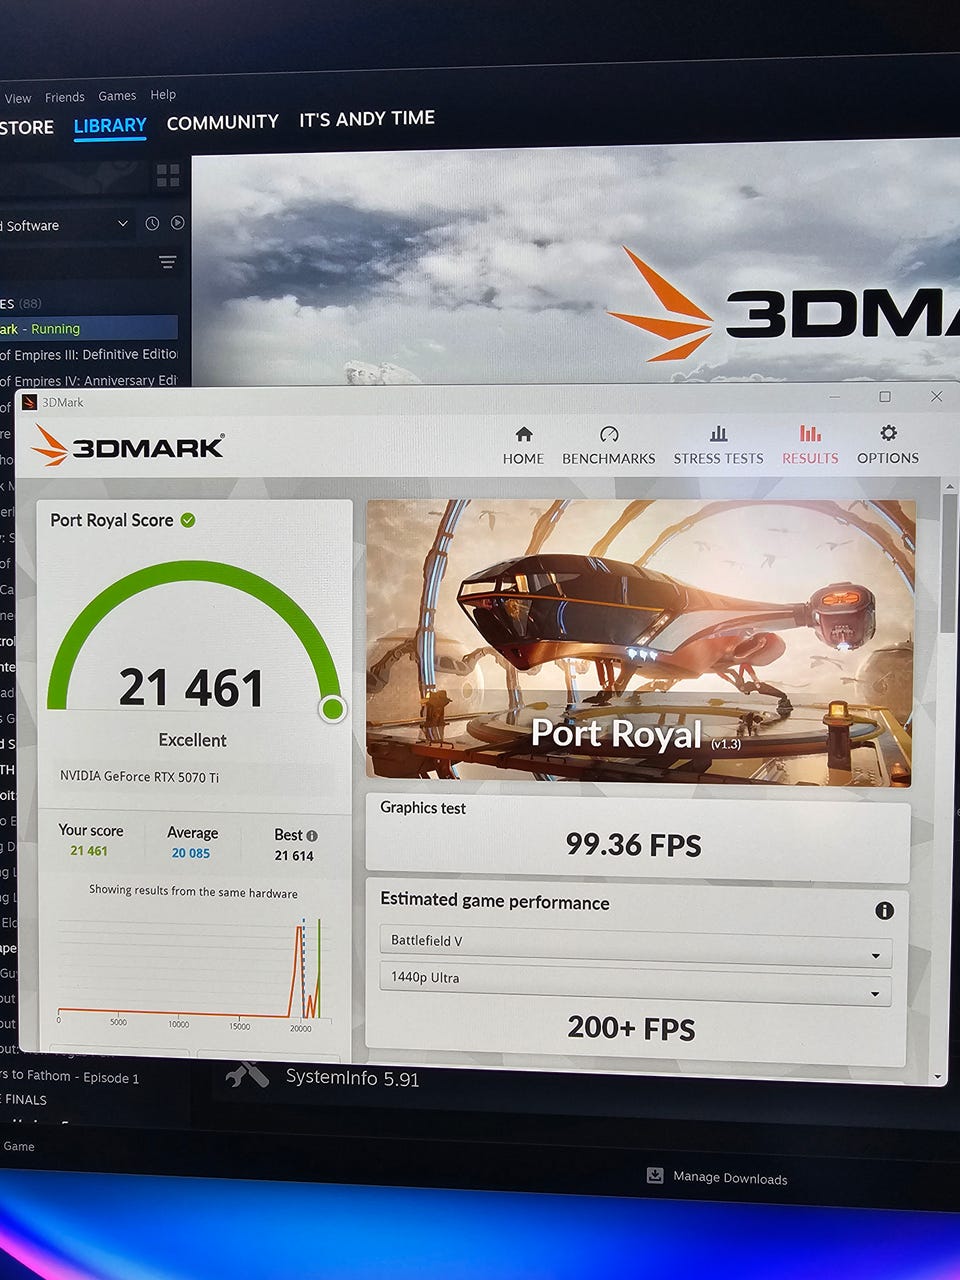The image size is (960, 1280).
Task: Open the 1440p Ultra resolution dropdown
Action: 635,984
